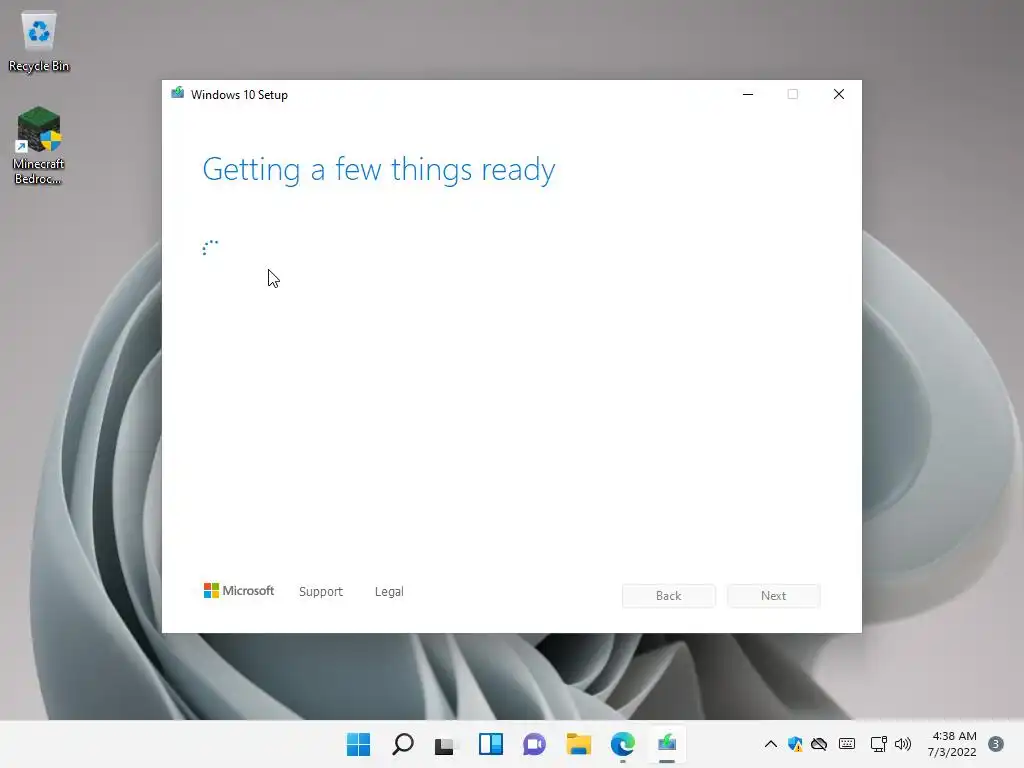Minimize the Windows 10 Setup window

[x=748, y=95]
